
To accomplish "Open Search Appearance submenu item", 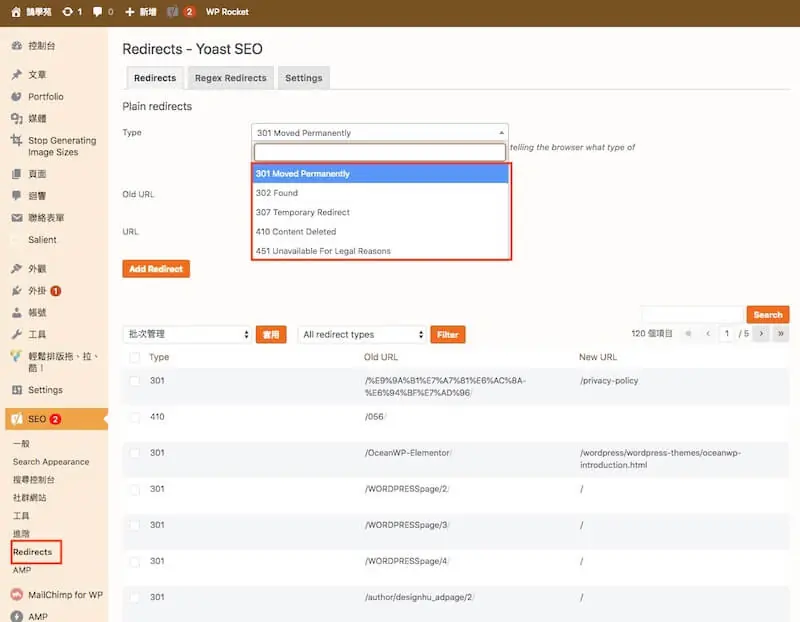I will point(51,461).
